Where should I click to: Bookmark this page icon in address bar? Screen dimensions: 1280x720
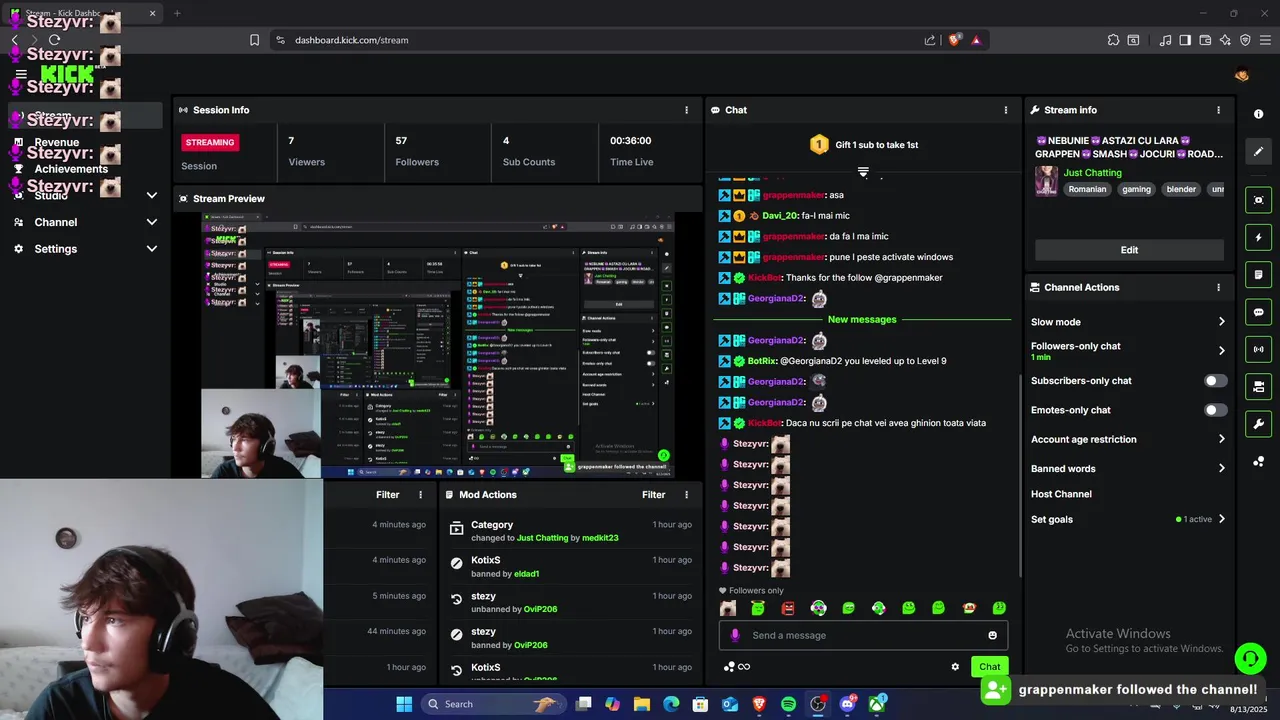tap(254, 40)
